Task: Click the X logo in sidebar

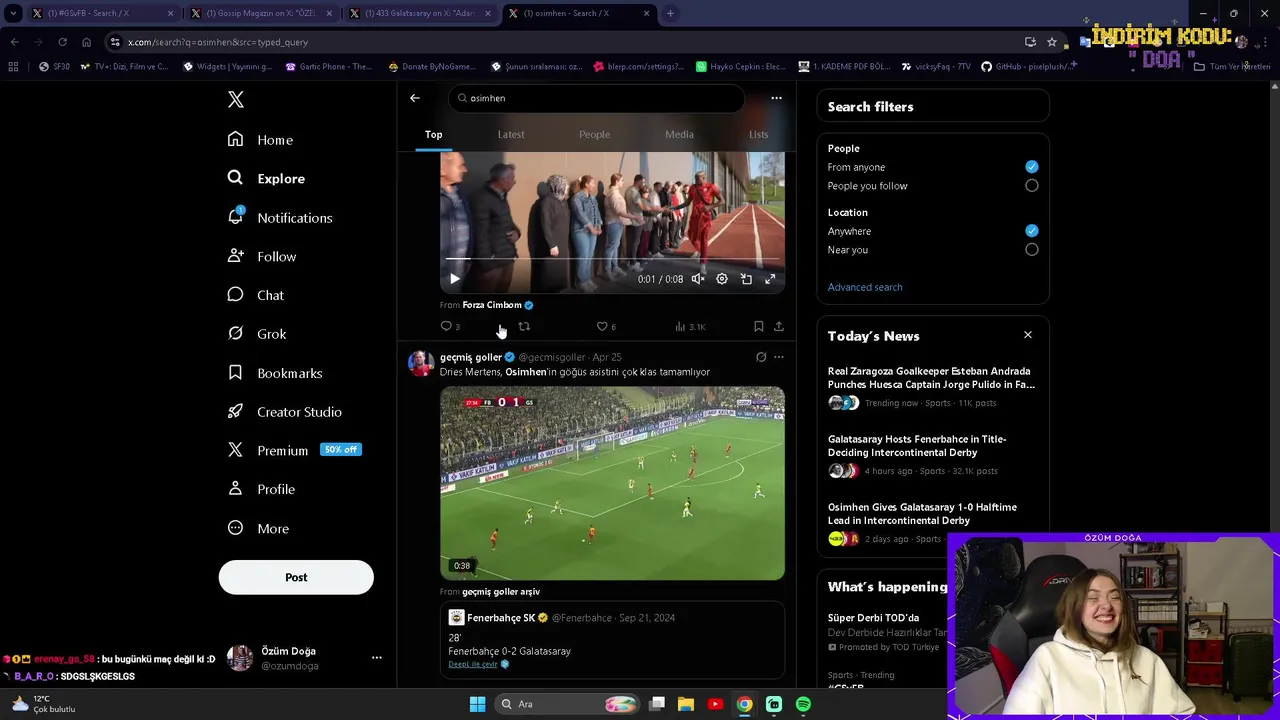Action: click(x=236, y=99)
